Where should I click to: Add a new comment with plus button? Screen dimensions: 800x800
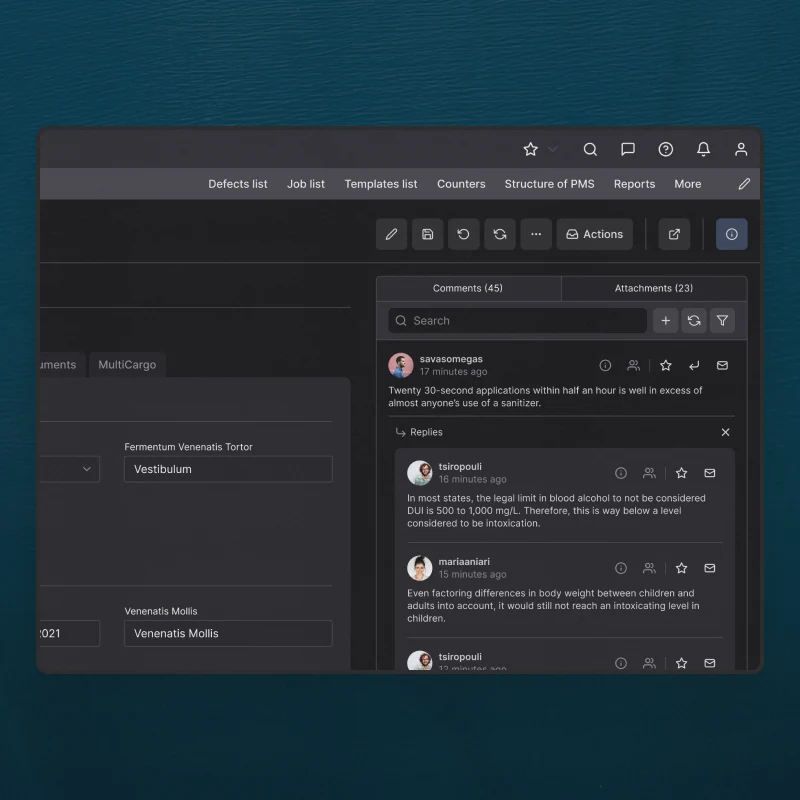(x=666, y=320)
